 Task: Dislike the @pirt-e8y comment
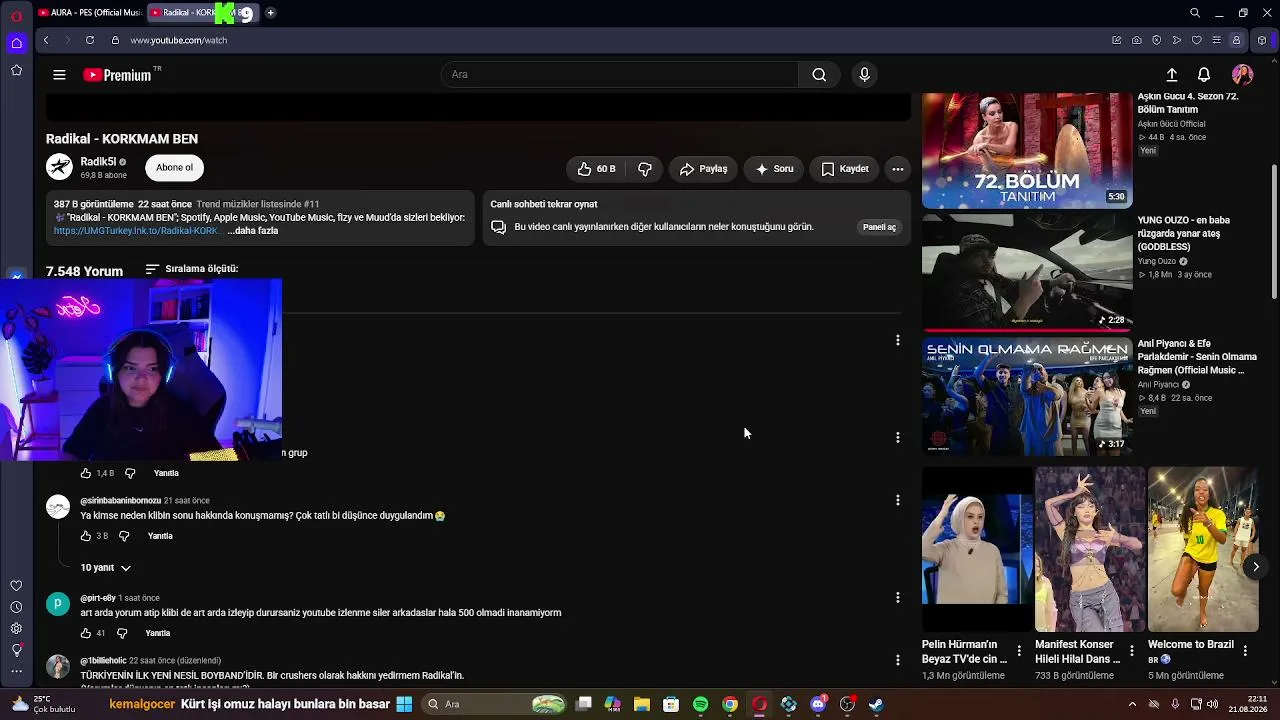(x=122, y=633)
